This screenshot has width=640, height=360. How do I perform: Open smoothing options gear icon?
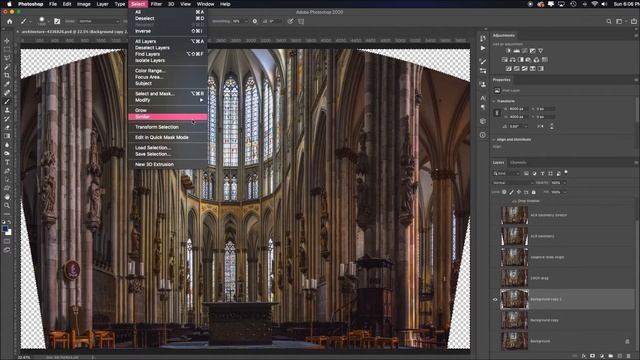tap(255, 21)
